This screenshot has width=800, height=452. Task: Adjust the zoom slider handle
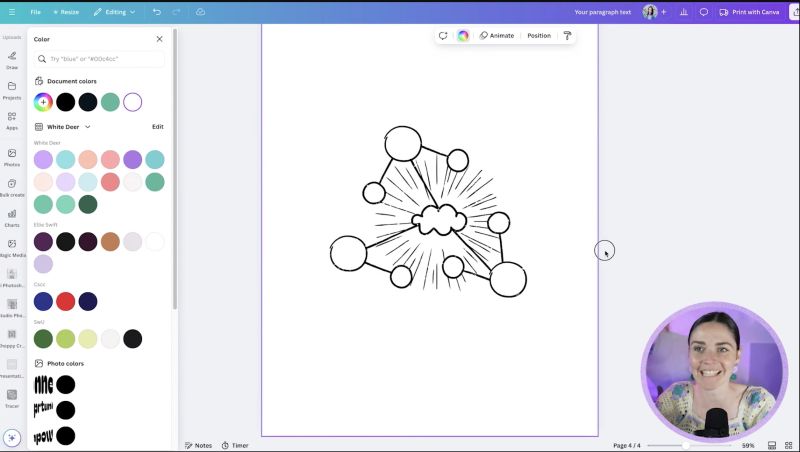[x=686, y=445]
